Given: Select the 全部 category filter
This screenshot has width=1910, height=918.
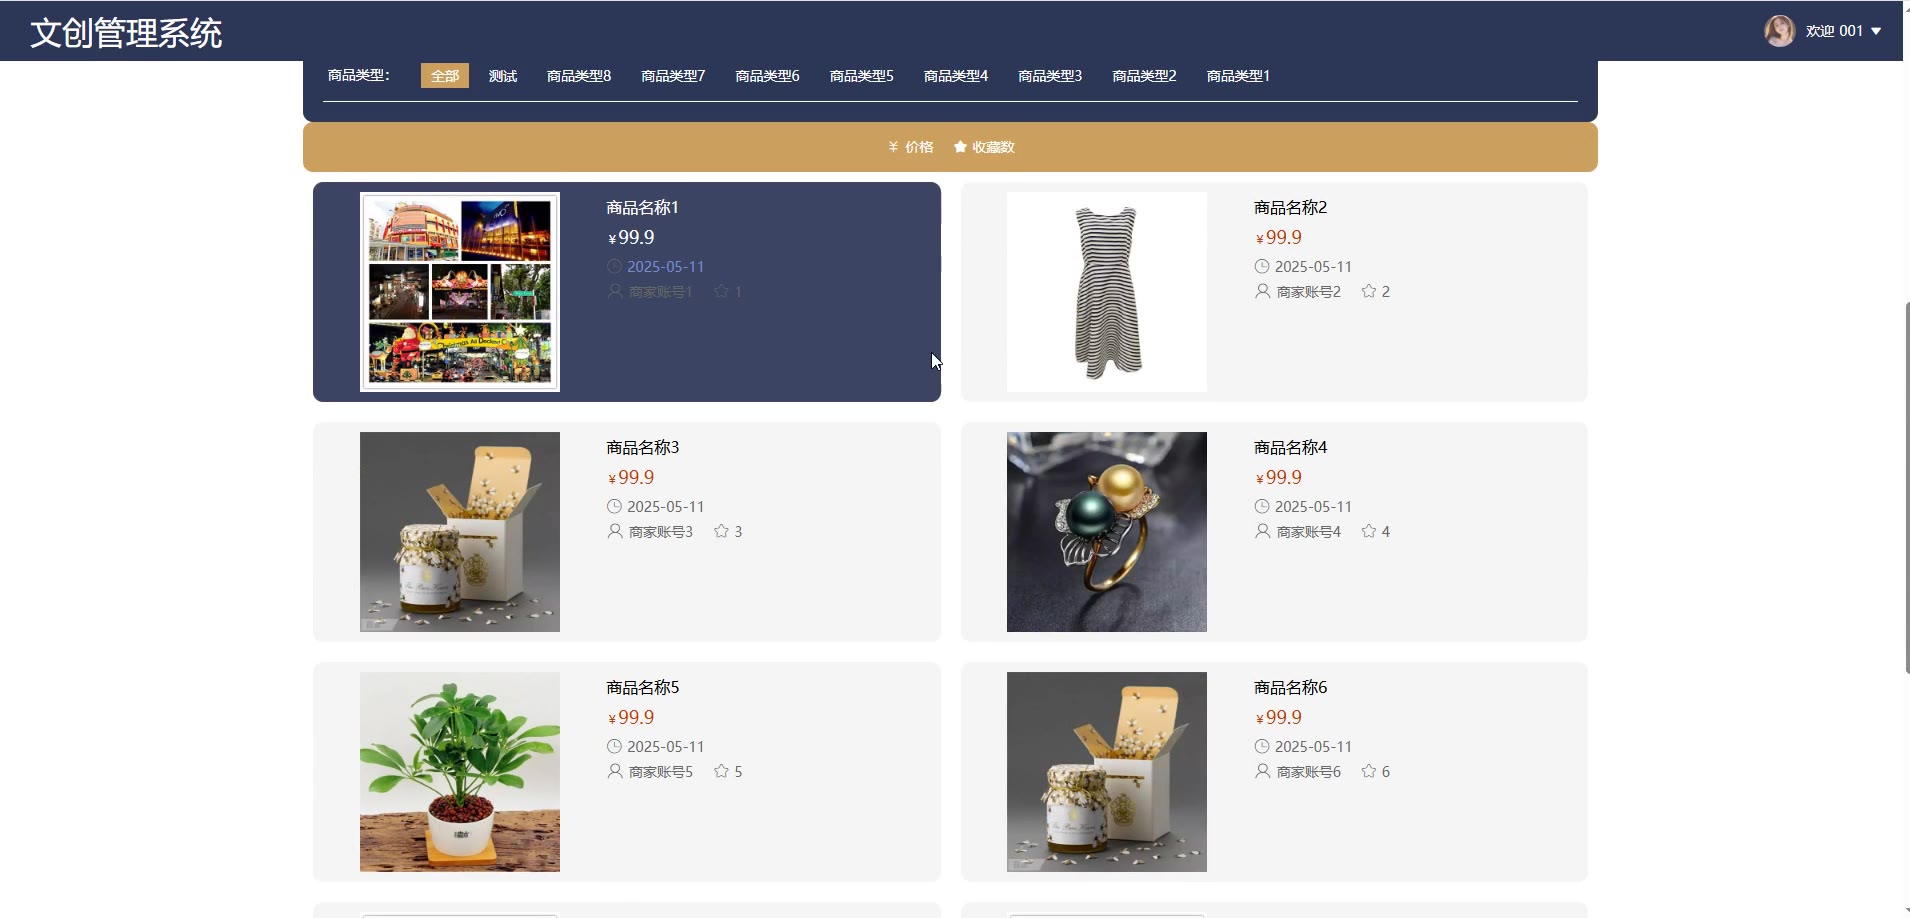Looking at the screenshot, I should [445, 76].
